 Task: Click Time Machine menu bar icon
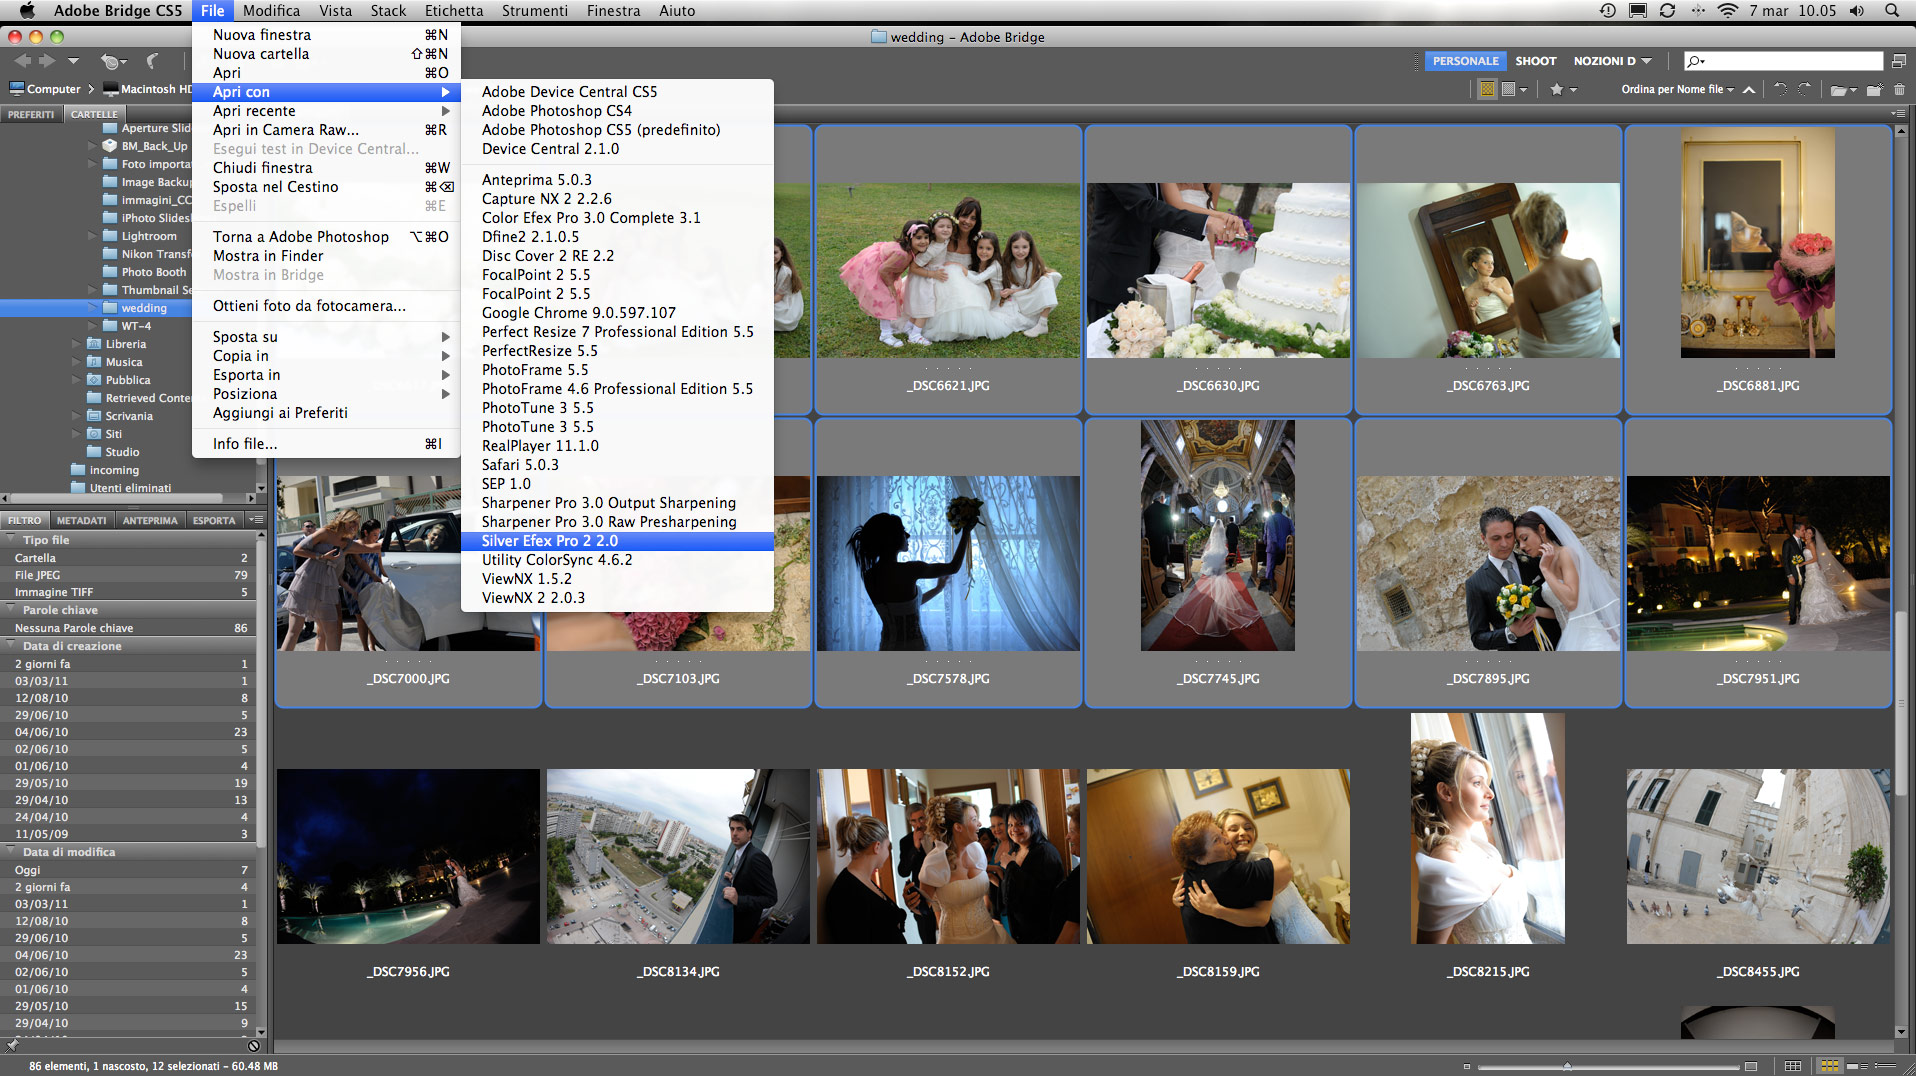[1608, 11]
